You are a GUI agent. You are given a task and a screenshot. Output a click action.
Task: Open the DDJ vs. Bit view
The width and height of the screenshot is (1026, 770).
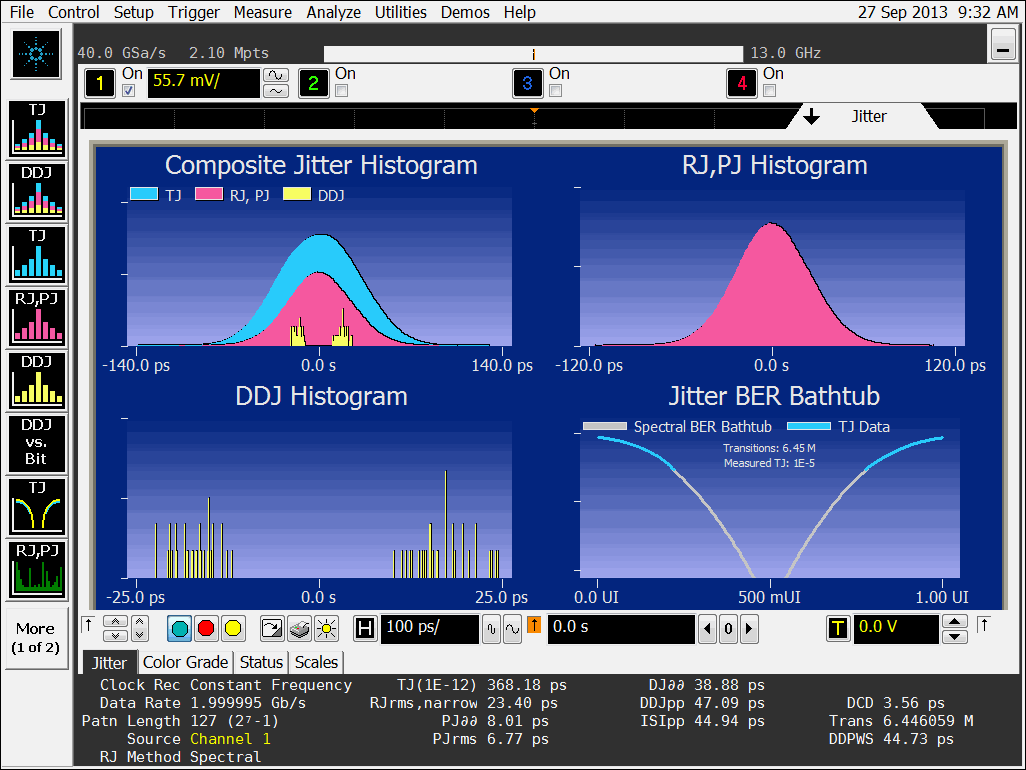37,443
